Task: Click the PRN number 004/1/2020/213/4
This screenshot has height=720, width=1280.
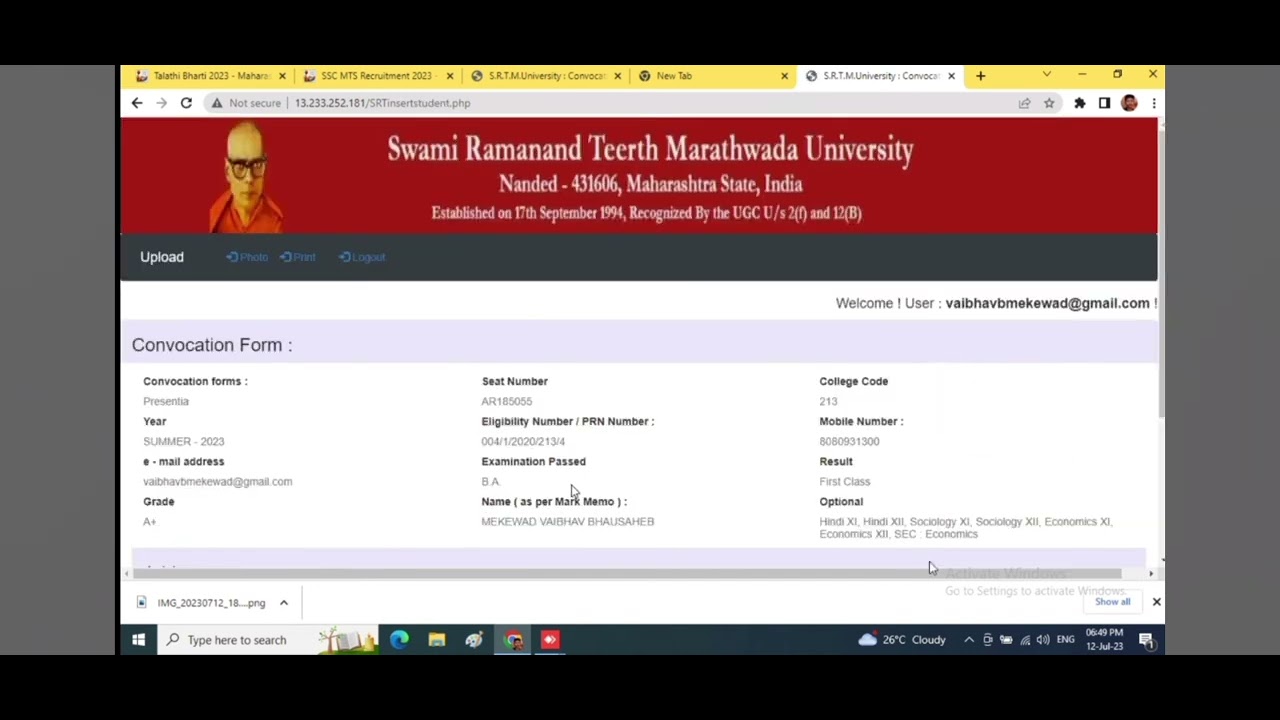Action: coord(523,441)
